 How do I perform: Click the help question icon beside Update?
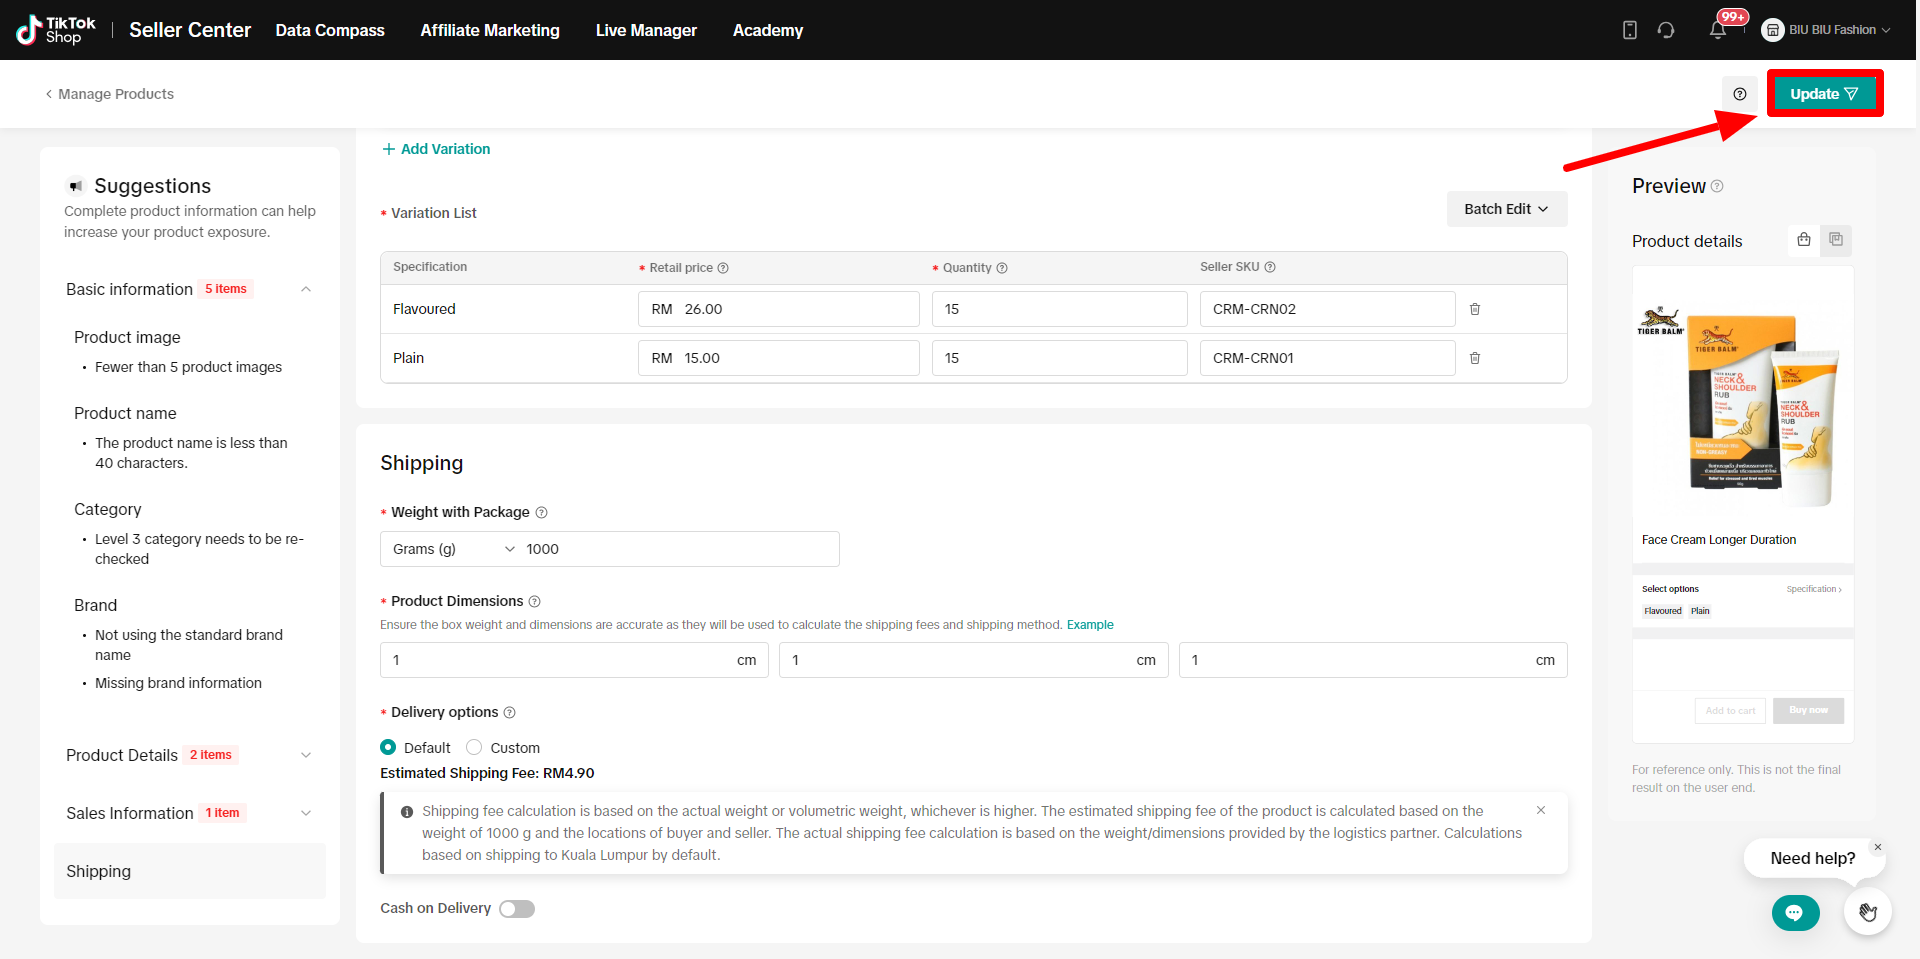pos(1739,94)
